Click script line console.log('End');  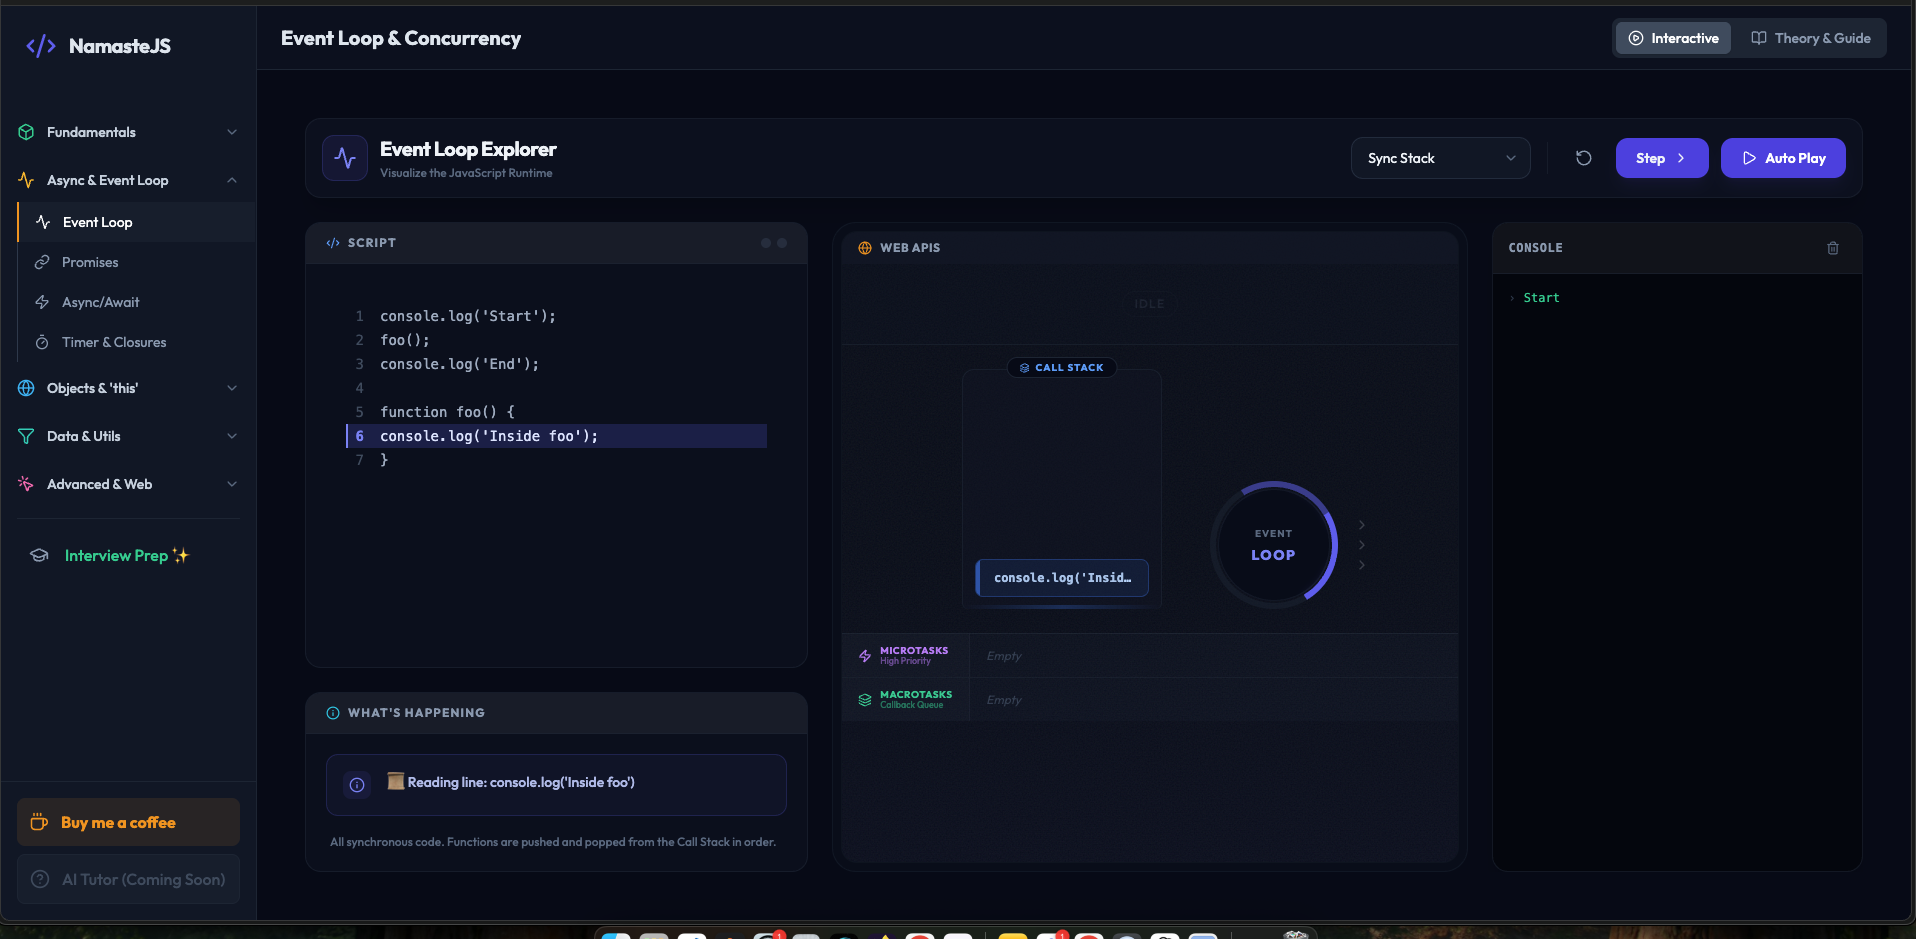click(459, 364)
